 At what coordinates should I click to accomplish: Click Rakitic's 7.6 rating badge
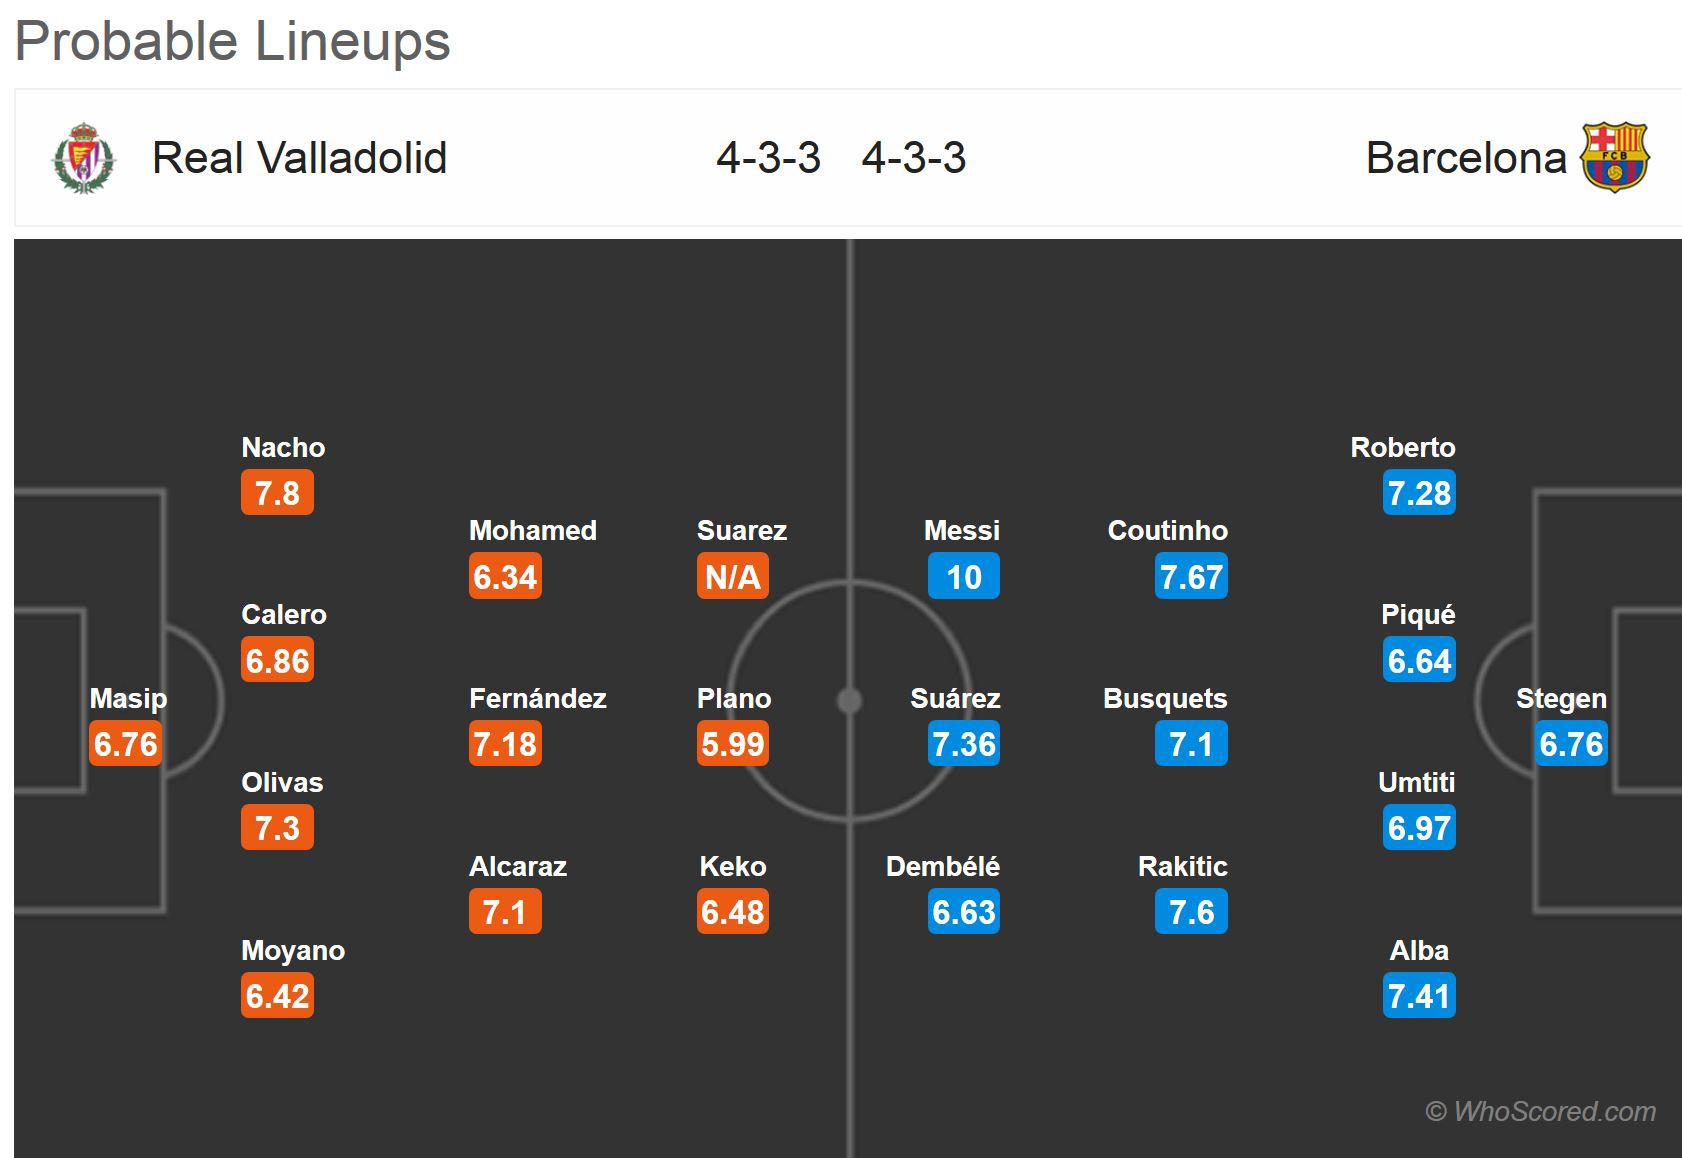pos(1190,912)
